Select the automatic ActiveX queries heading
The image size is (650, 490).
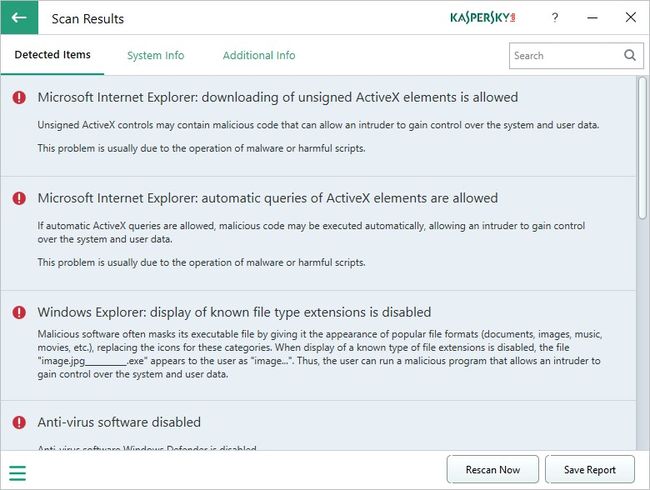[x=267, y=198]
